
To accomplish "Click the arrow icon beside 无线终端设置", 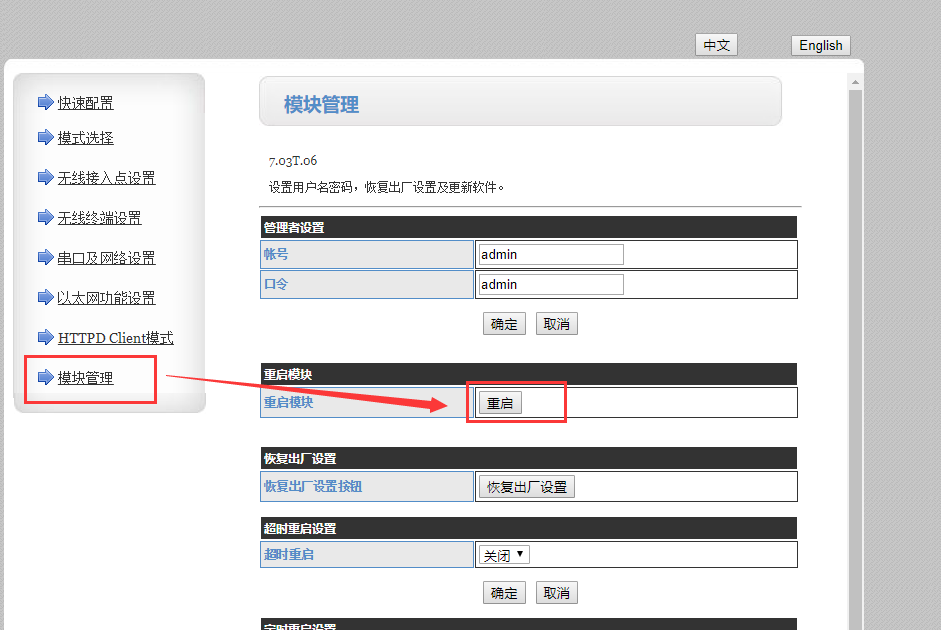I will (45, 217).
